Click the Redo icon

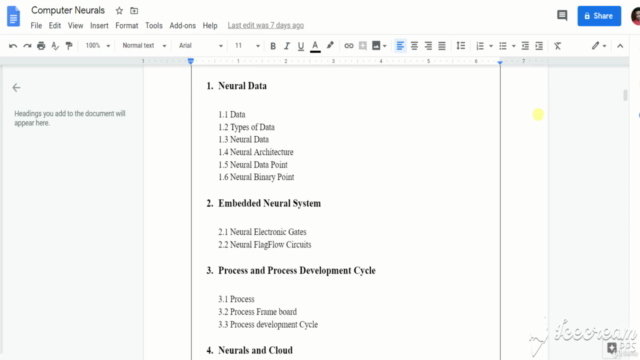click(27, 46)
